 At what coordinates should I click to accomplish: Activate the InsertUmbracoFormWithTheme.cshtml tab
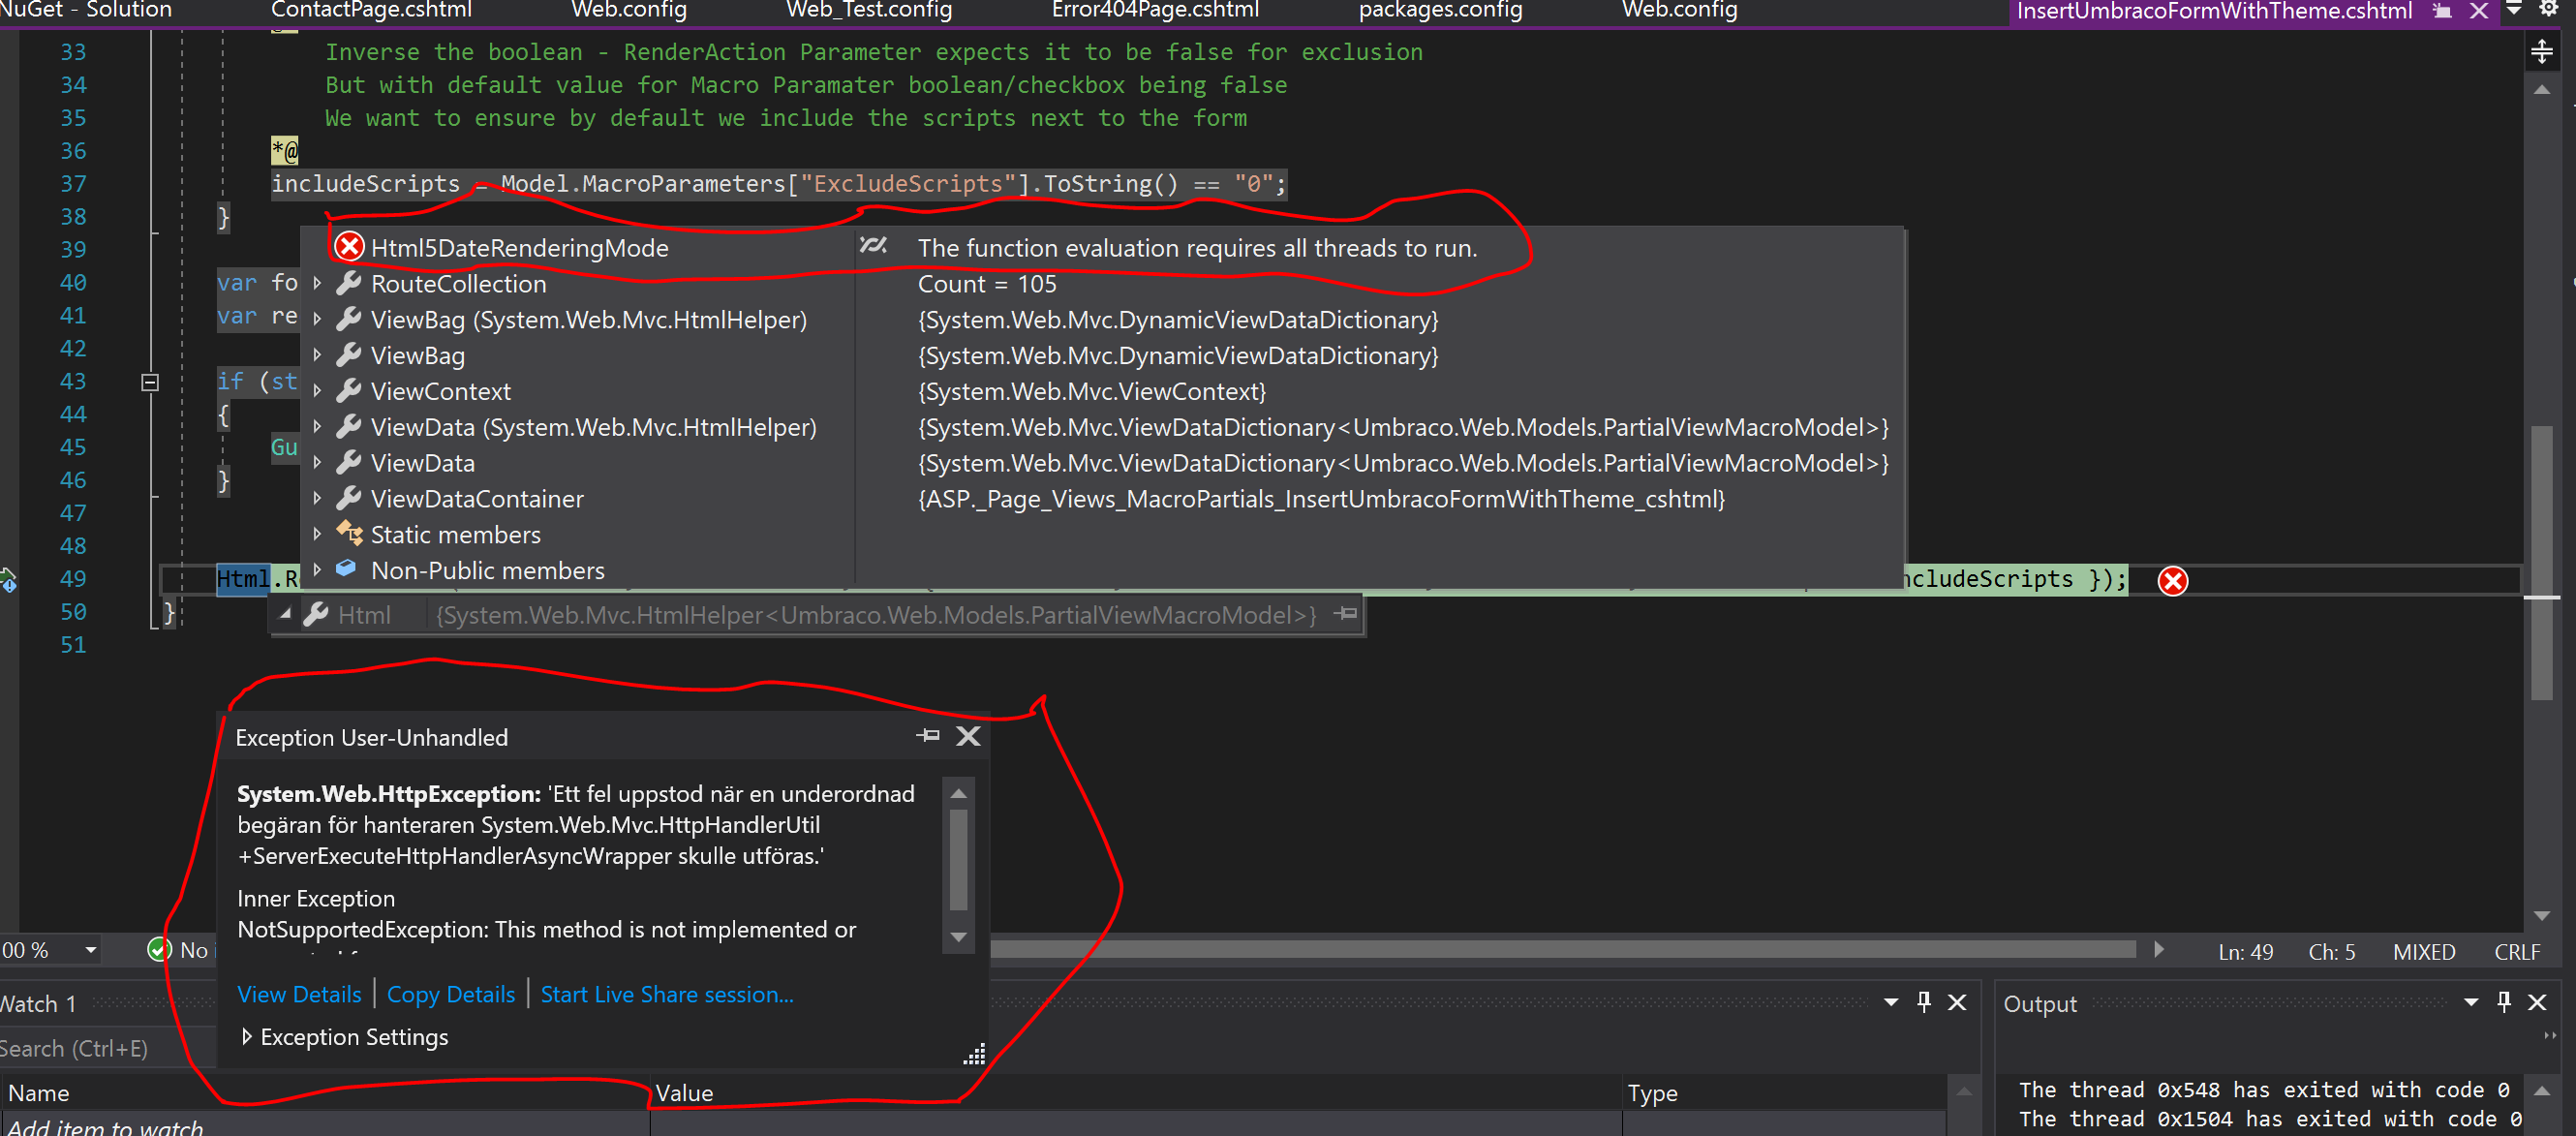[x=2214, y=12]
